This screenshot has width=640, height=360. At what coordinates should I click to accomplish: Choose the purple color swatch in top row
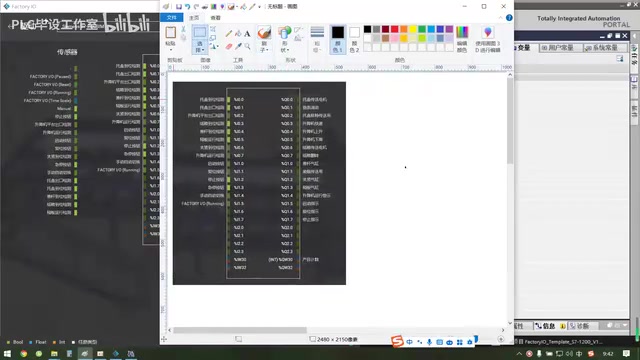click(x=449, y=29)
